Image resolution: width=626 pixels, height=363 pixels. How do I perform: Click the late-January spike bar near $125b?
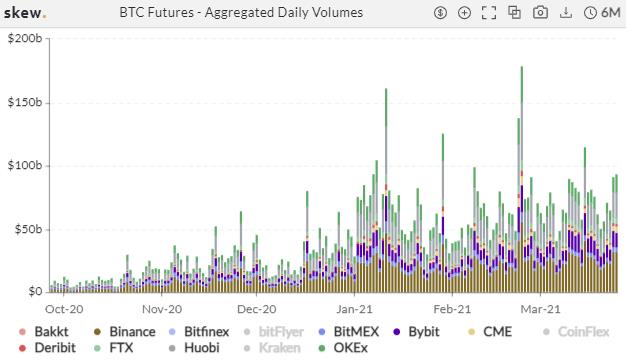point(443,213)
